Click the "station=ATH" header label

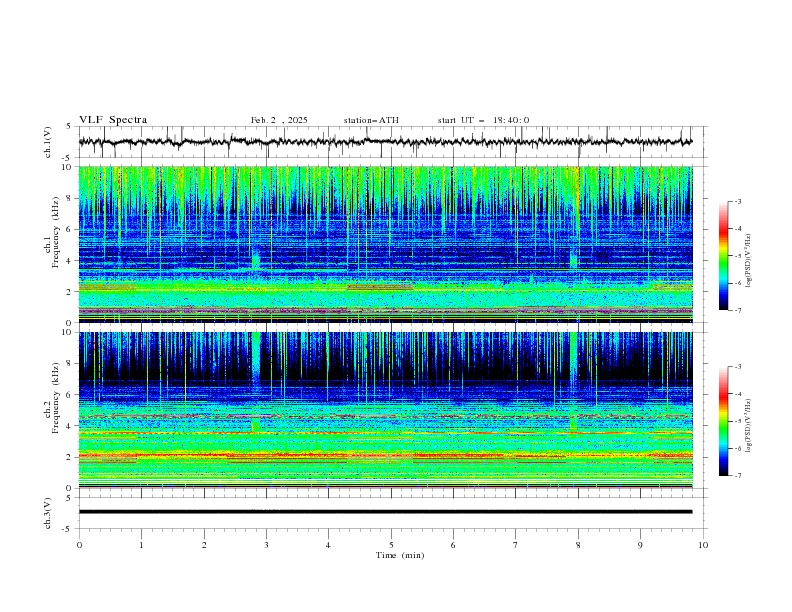pos(371,120)
